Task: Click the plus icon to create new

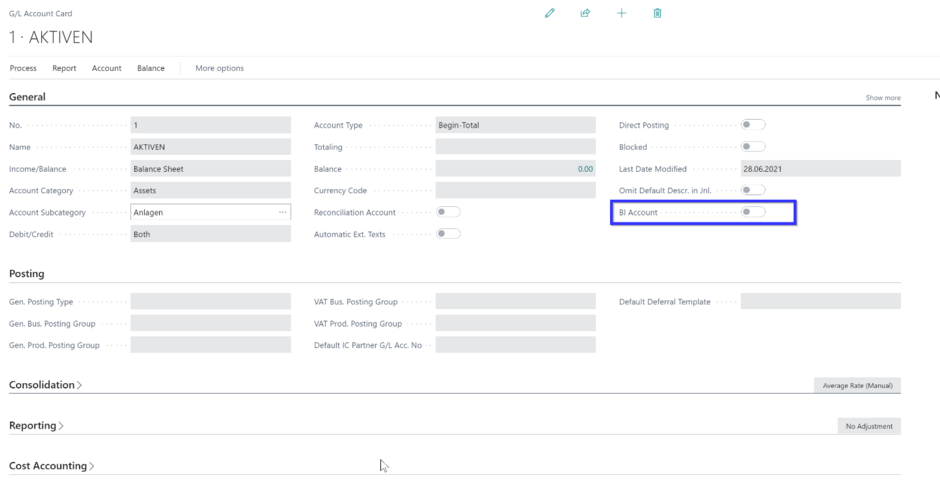Action: click(621, 13)
